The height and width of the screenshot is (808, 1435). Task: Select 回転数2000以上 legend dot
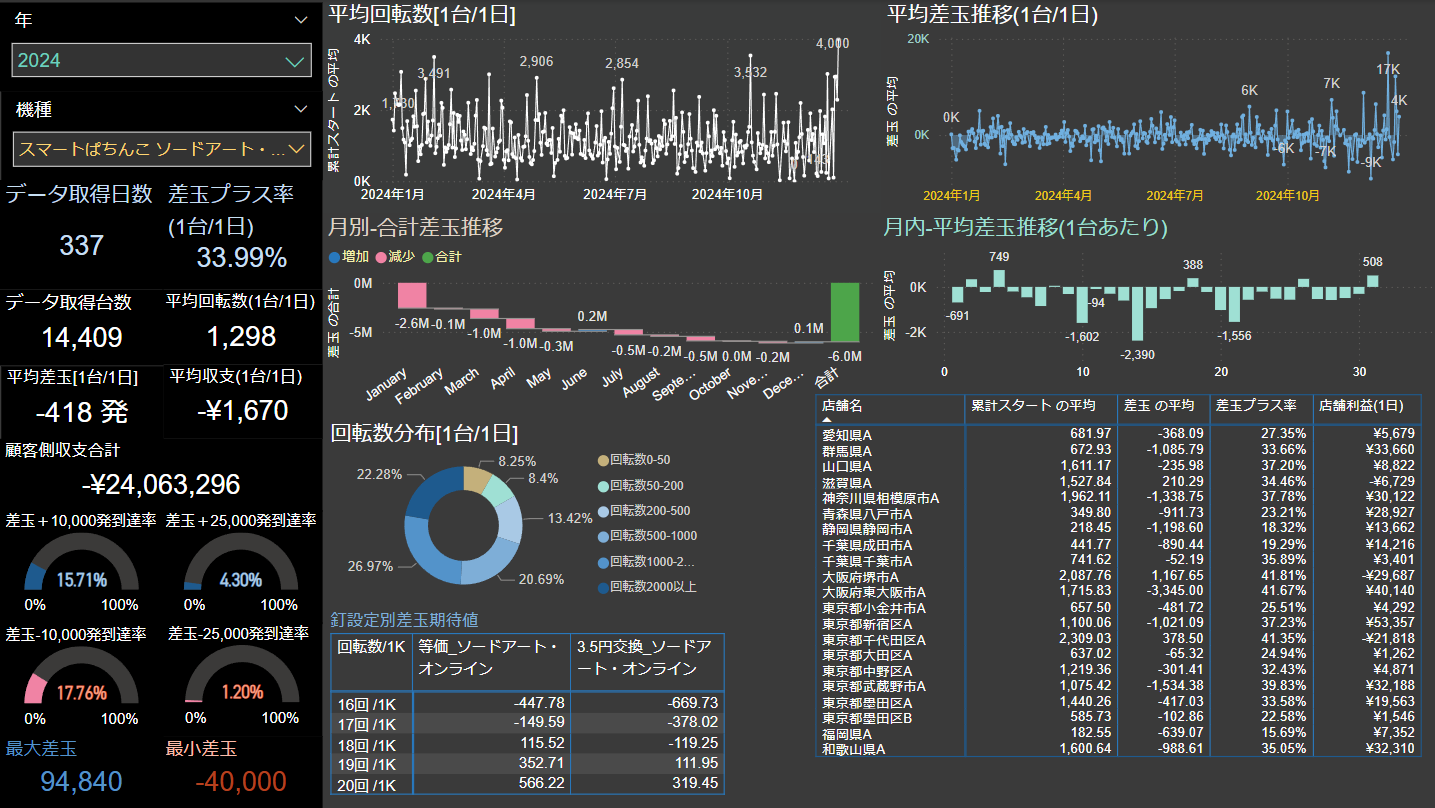point(602,587)
